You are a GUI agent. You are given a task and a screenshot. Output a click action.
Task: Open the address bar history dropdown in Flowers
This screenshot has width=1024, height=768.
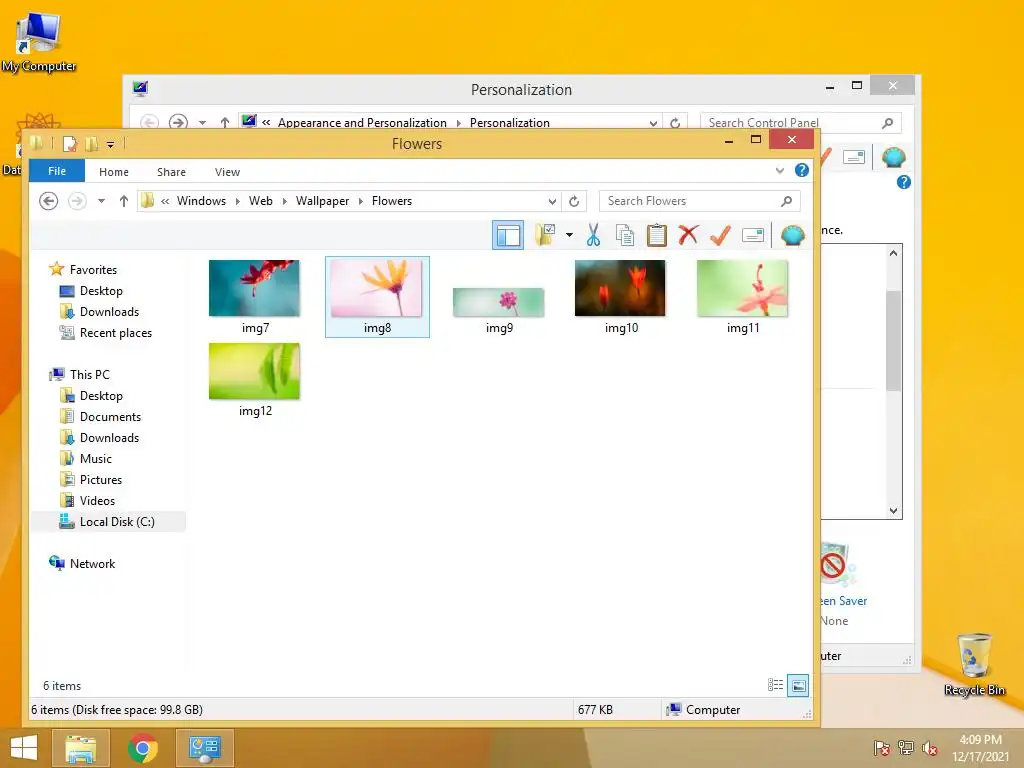click(552, 201)
